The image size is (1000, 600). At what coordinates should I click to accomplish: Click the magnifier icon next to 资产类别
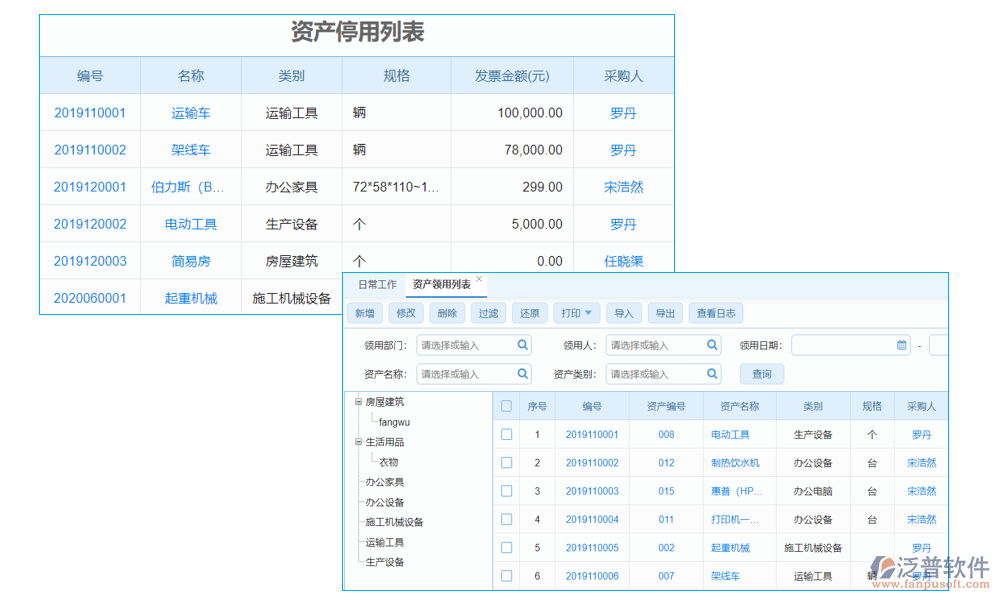(x=710, y=373)
